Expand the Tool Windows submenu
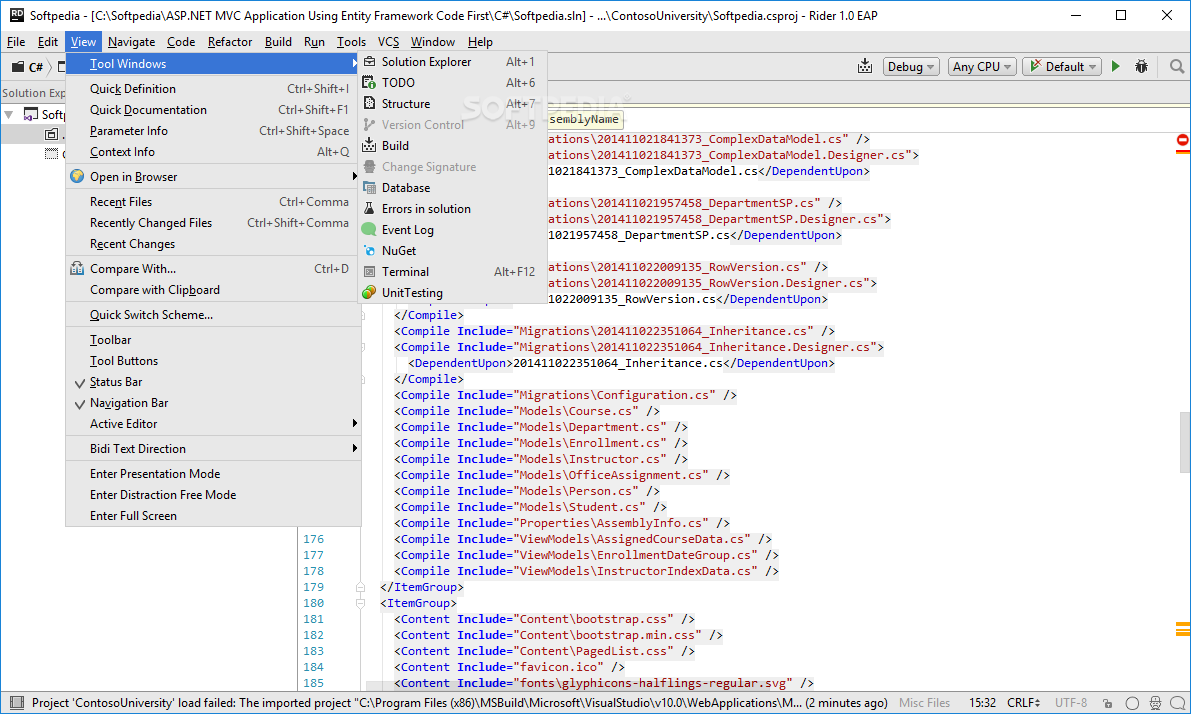Image resolution: width=1191 pixels, height=714 pixels. [213, 64]
